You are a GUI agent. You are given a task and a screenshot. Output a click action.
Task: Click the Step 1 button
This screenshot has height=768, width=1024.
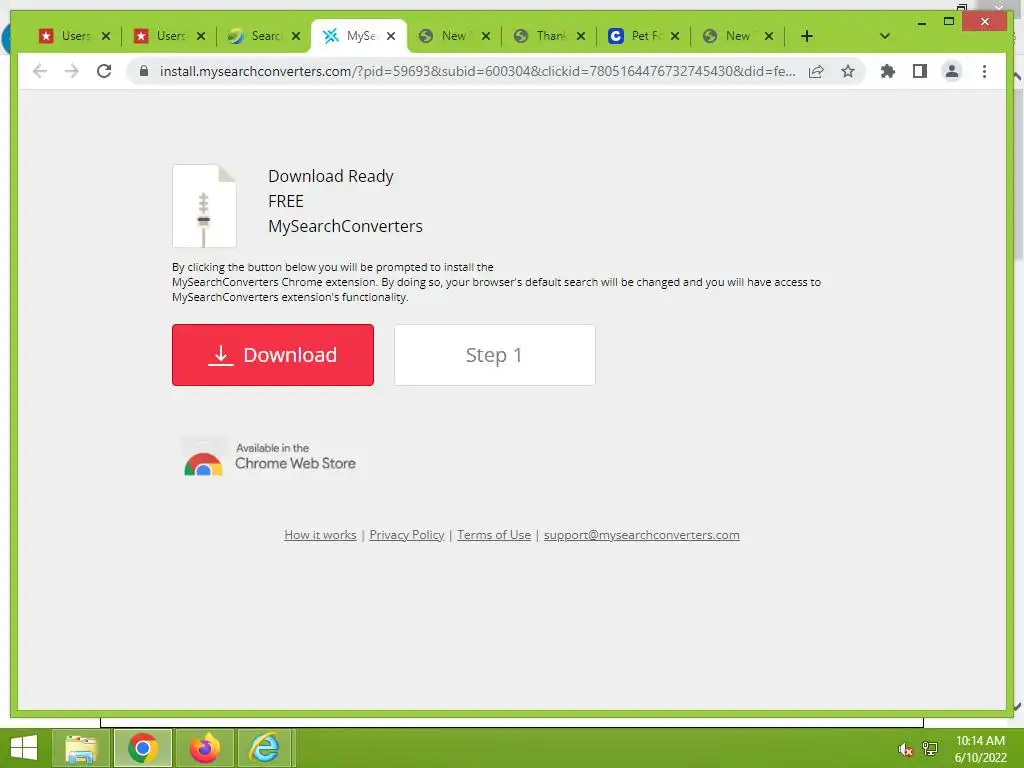pyautogui.click(x=495, y=355)
